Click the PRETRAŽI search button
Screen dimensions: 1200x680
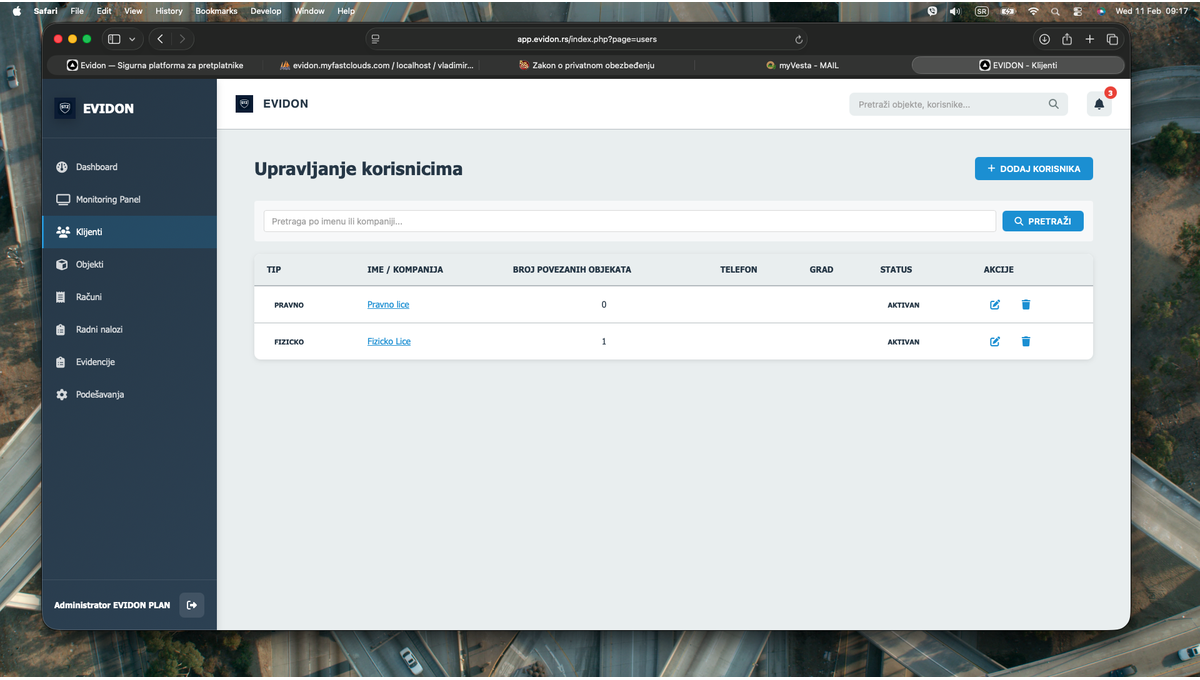(x=1042, y=221)
